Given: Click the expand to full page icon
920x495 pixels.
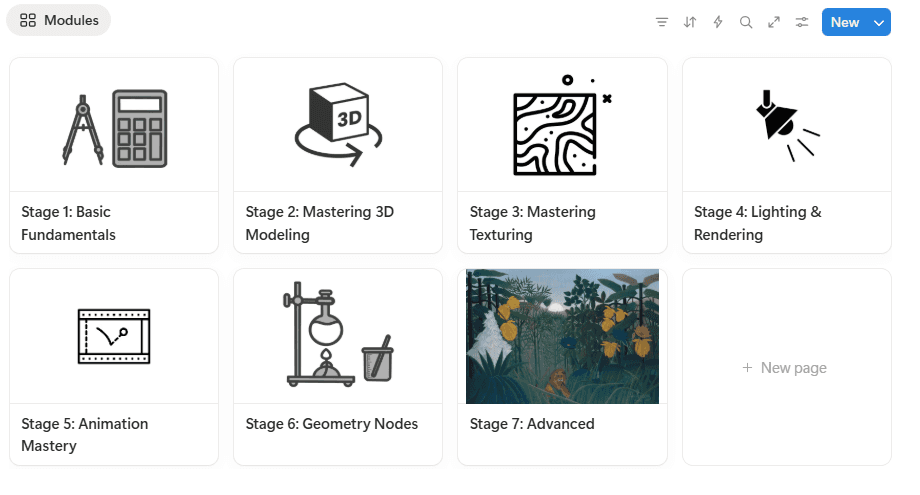Looking at the screenshot, I should [x=774, y=22].
